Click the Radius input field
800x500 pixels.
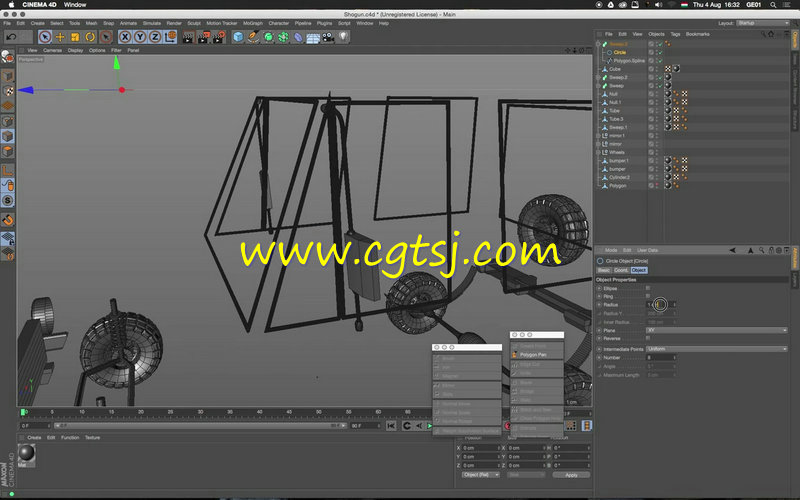[661, 305]
